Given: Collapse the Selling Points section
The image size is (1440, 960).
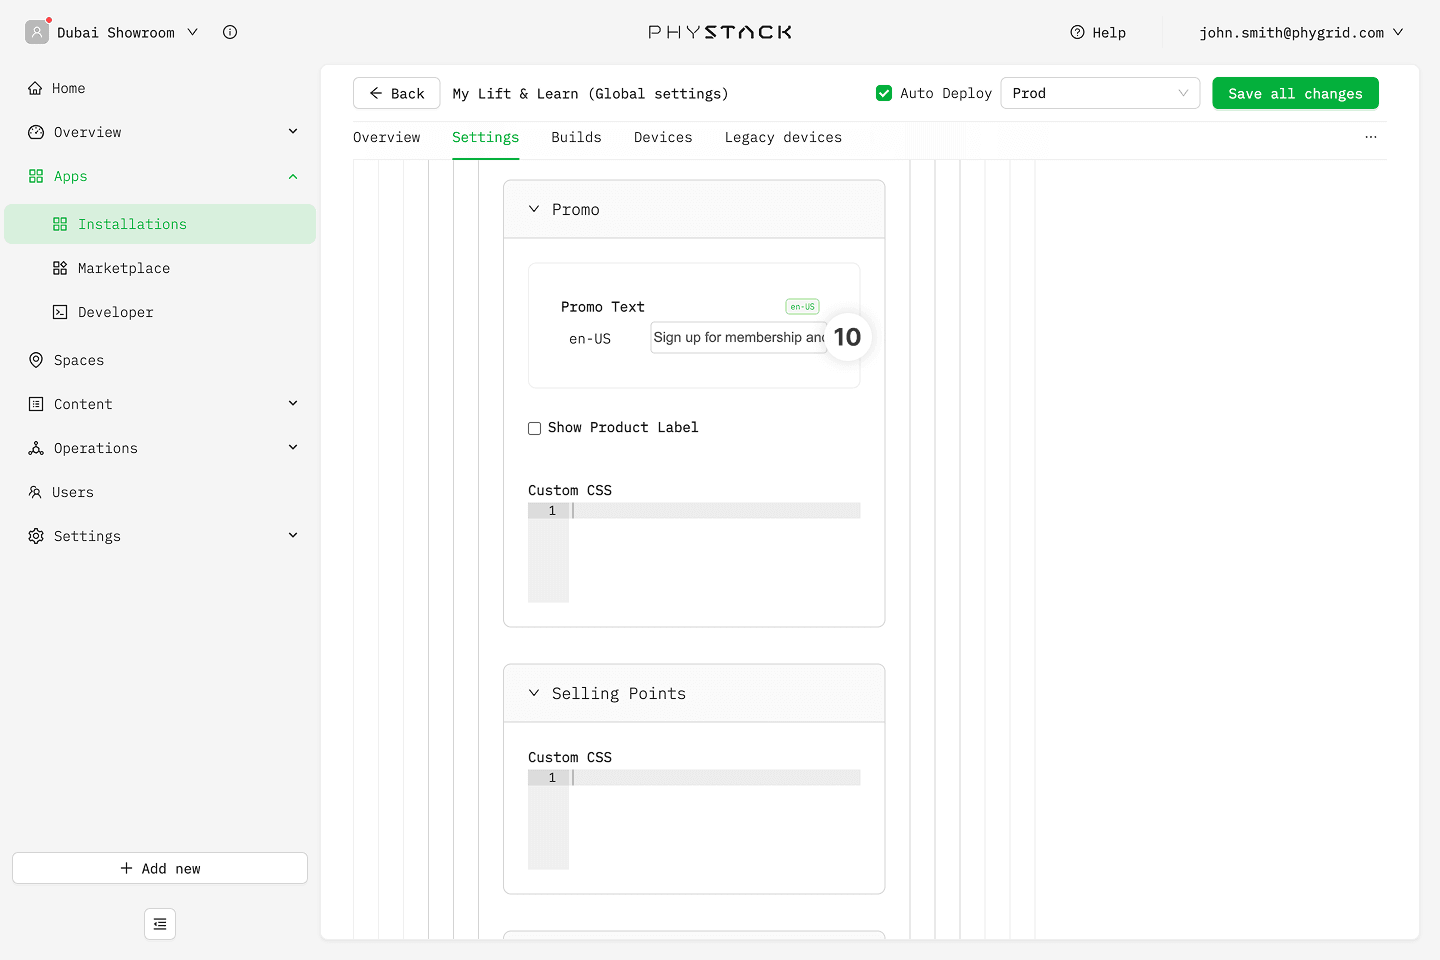Looking at the screenshot, I should coord(534,693).
